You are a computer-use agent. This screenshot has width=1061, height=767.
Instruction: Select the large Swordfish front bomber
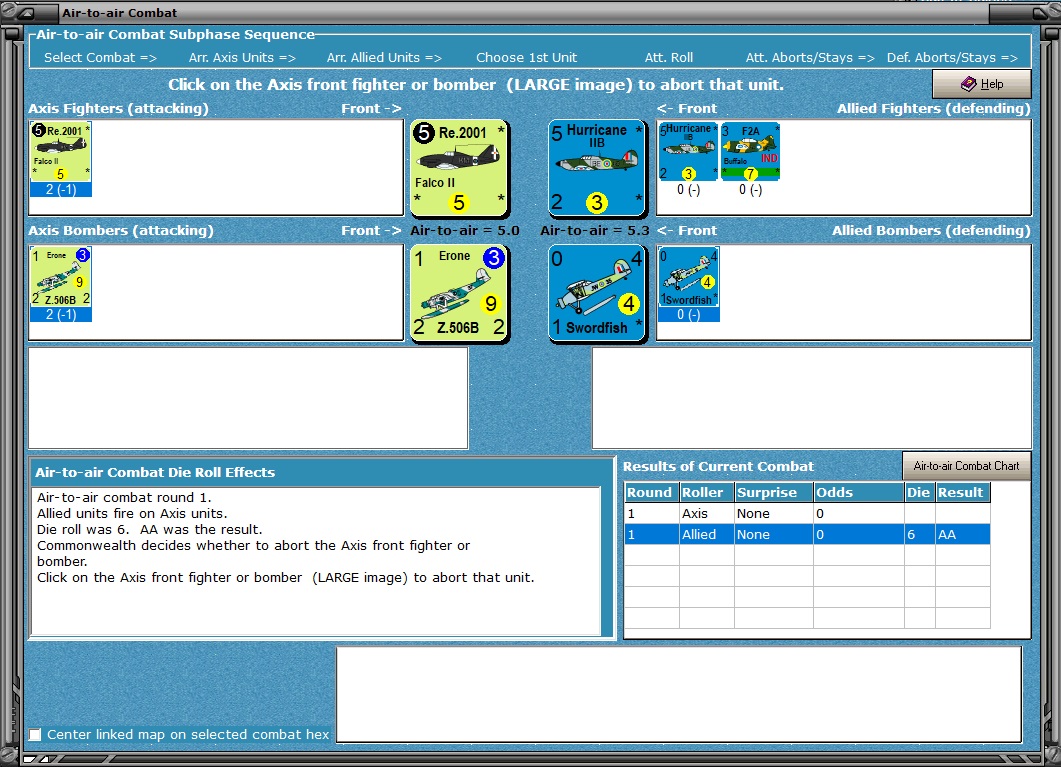[x=597, y=293]
